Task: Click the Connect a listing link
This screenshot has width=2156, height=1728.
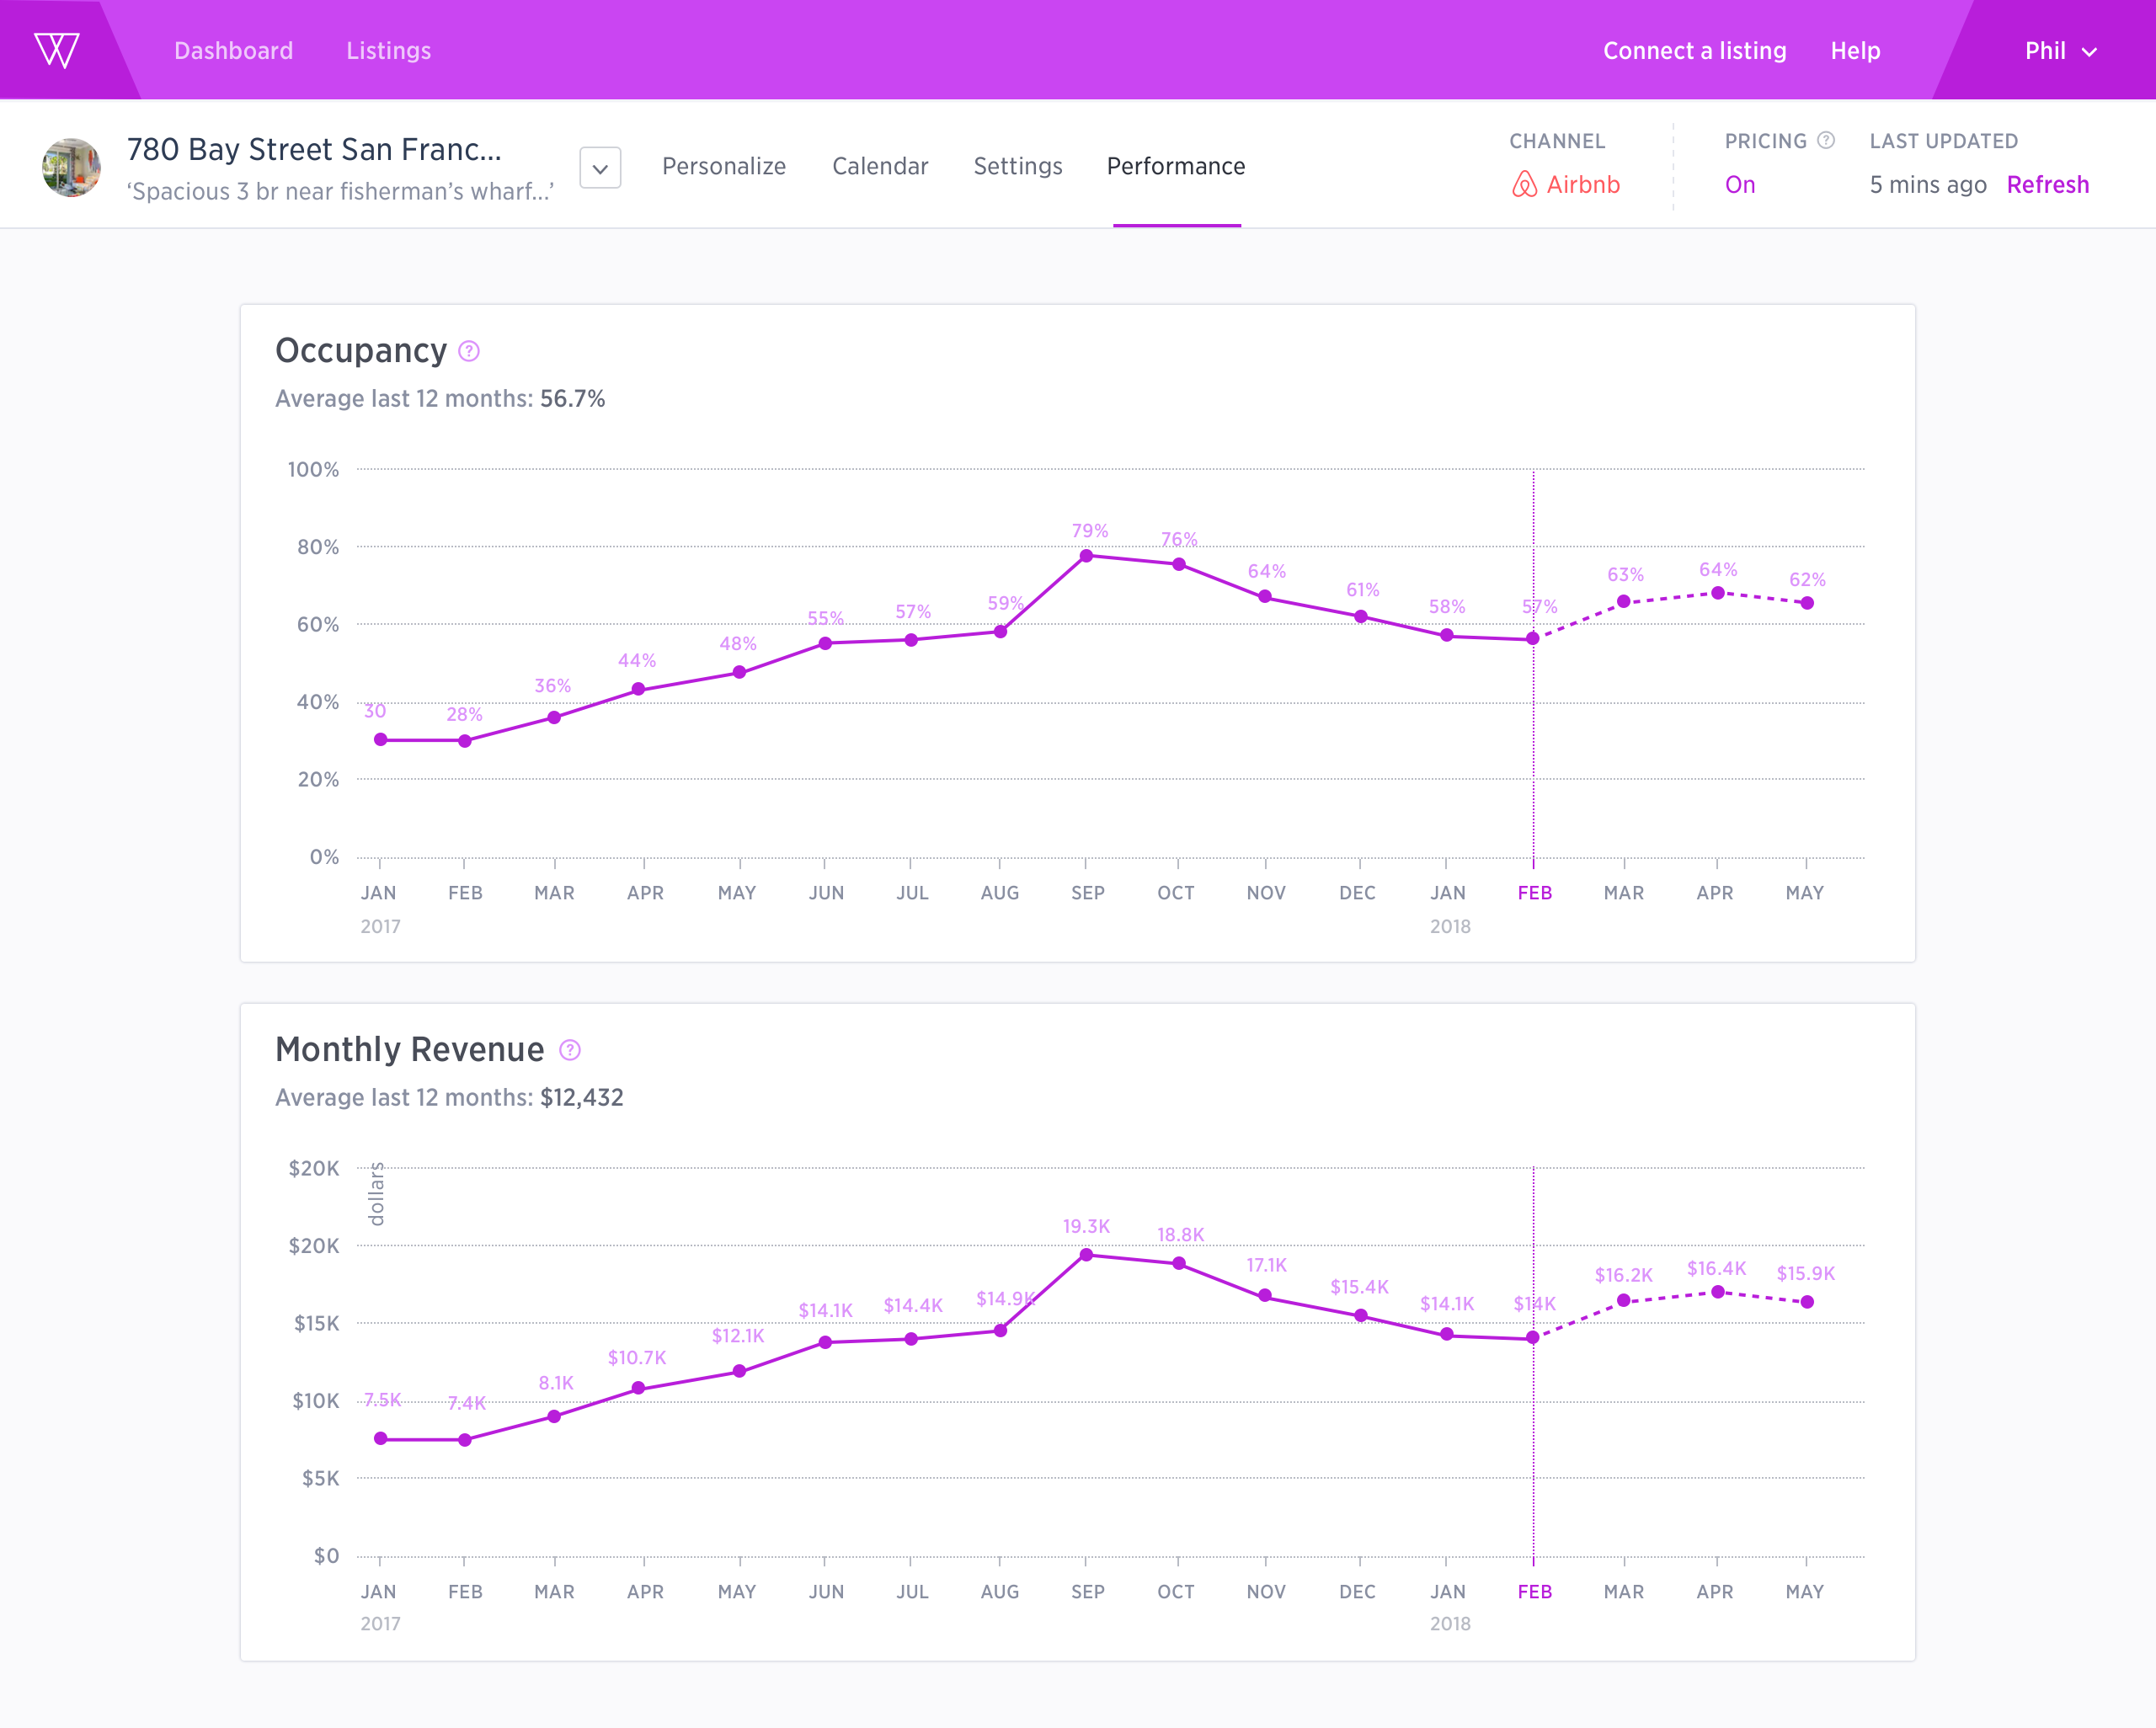Action: pyautogui.click(x=1694, y=51)
